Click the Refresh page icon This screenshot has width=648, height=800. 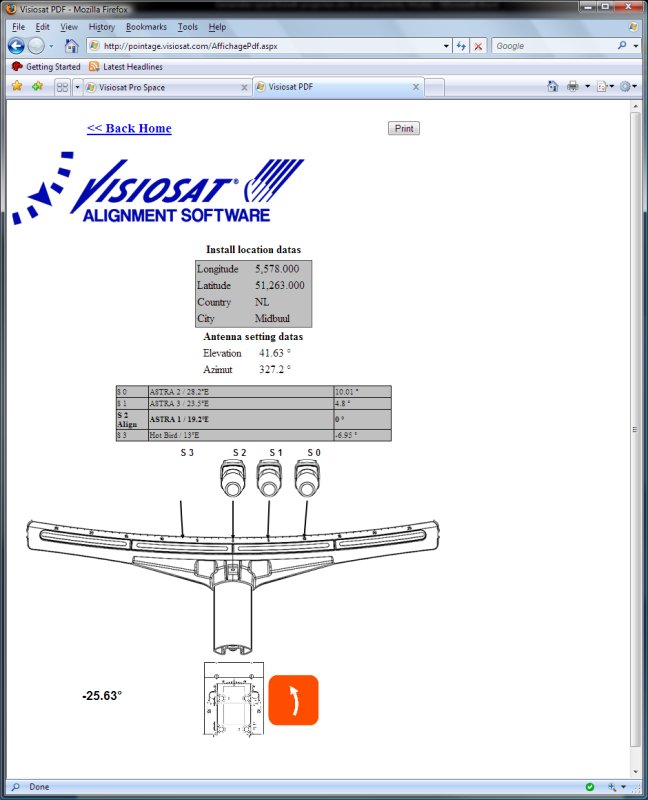pyautogui.click(x=461, y=46)
